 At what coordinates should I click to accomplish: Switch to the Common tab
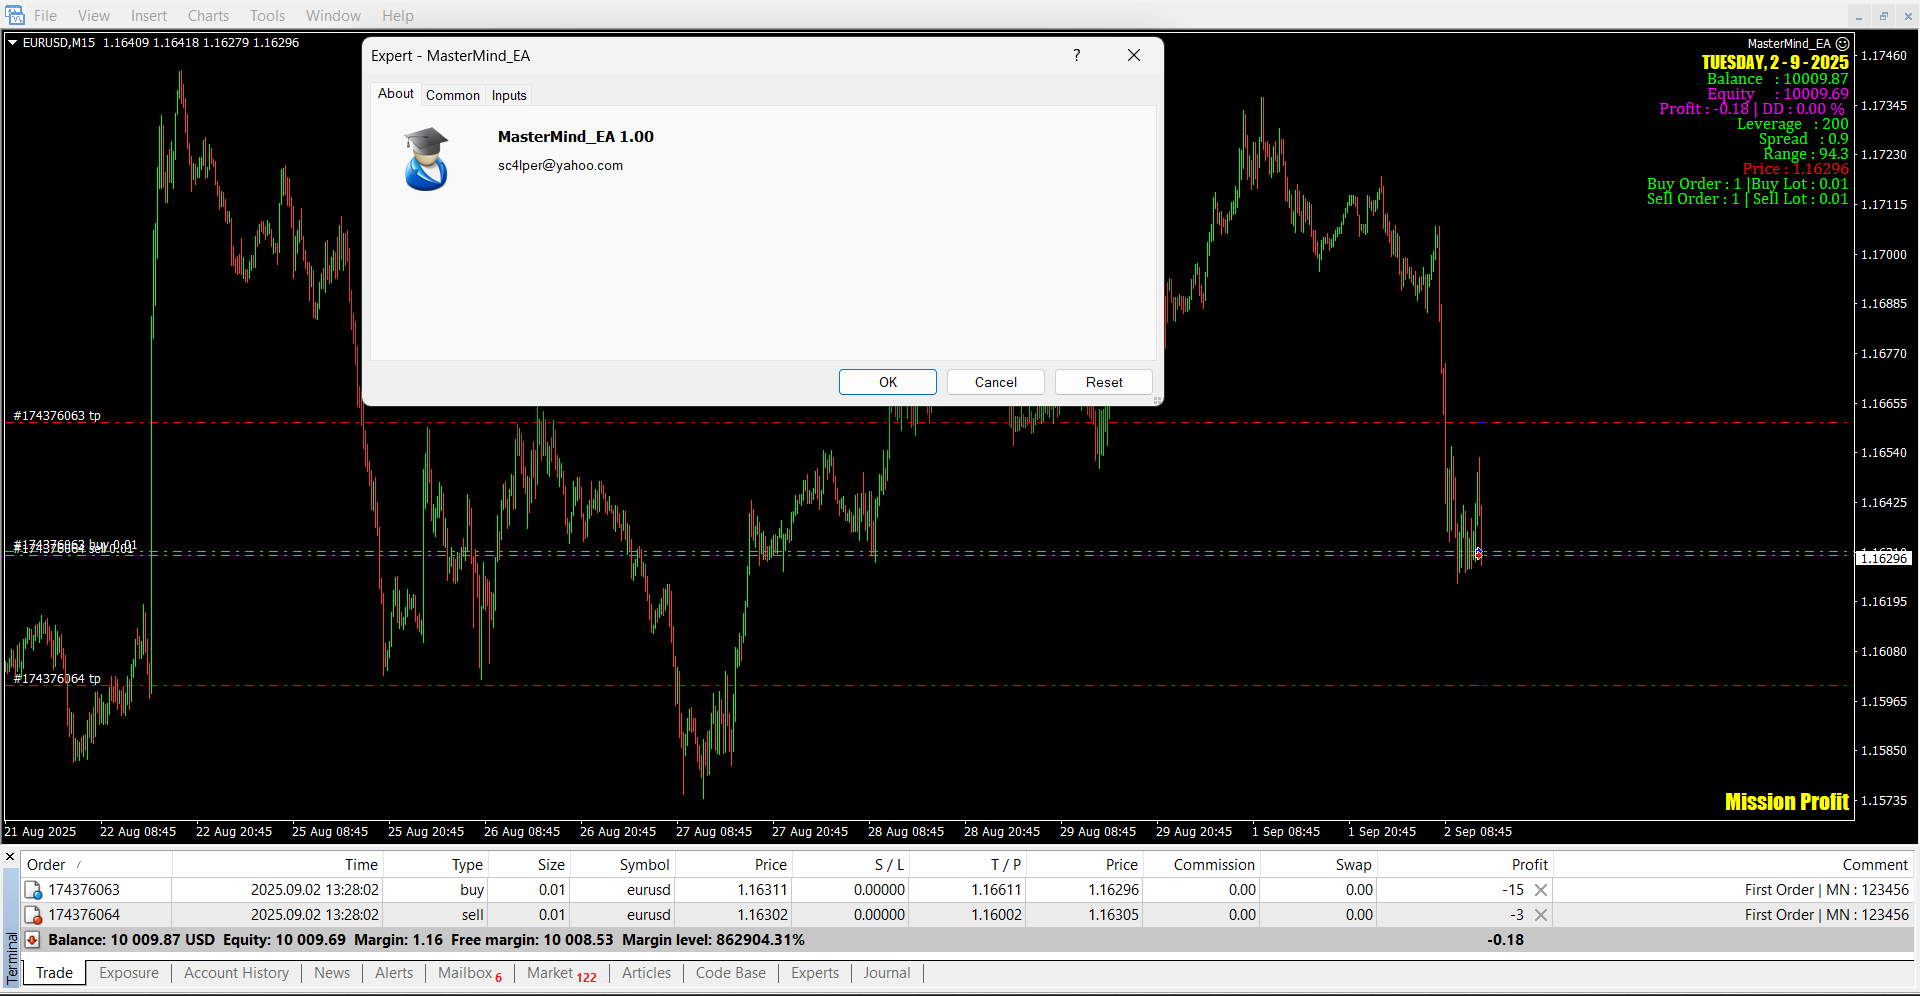(x=452, y=95)
